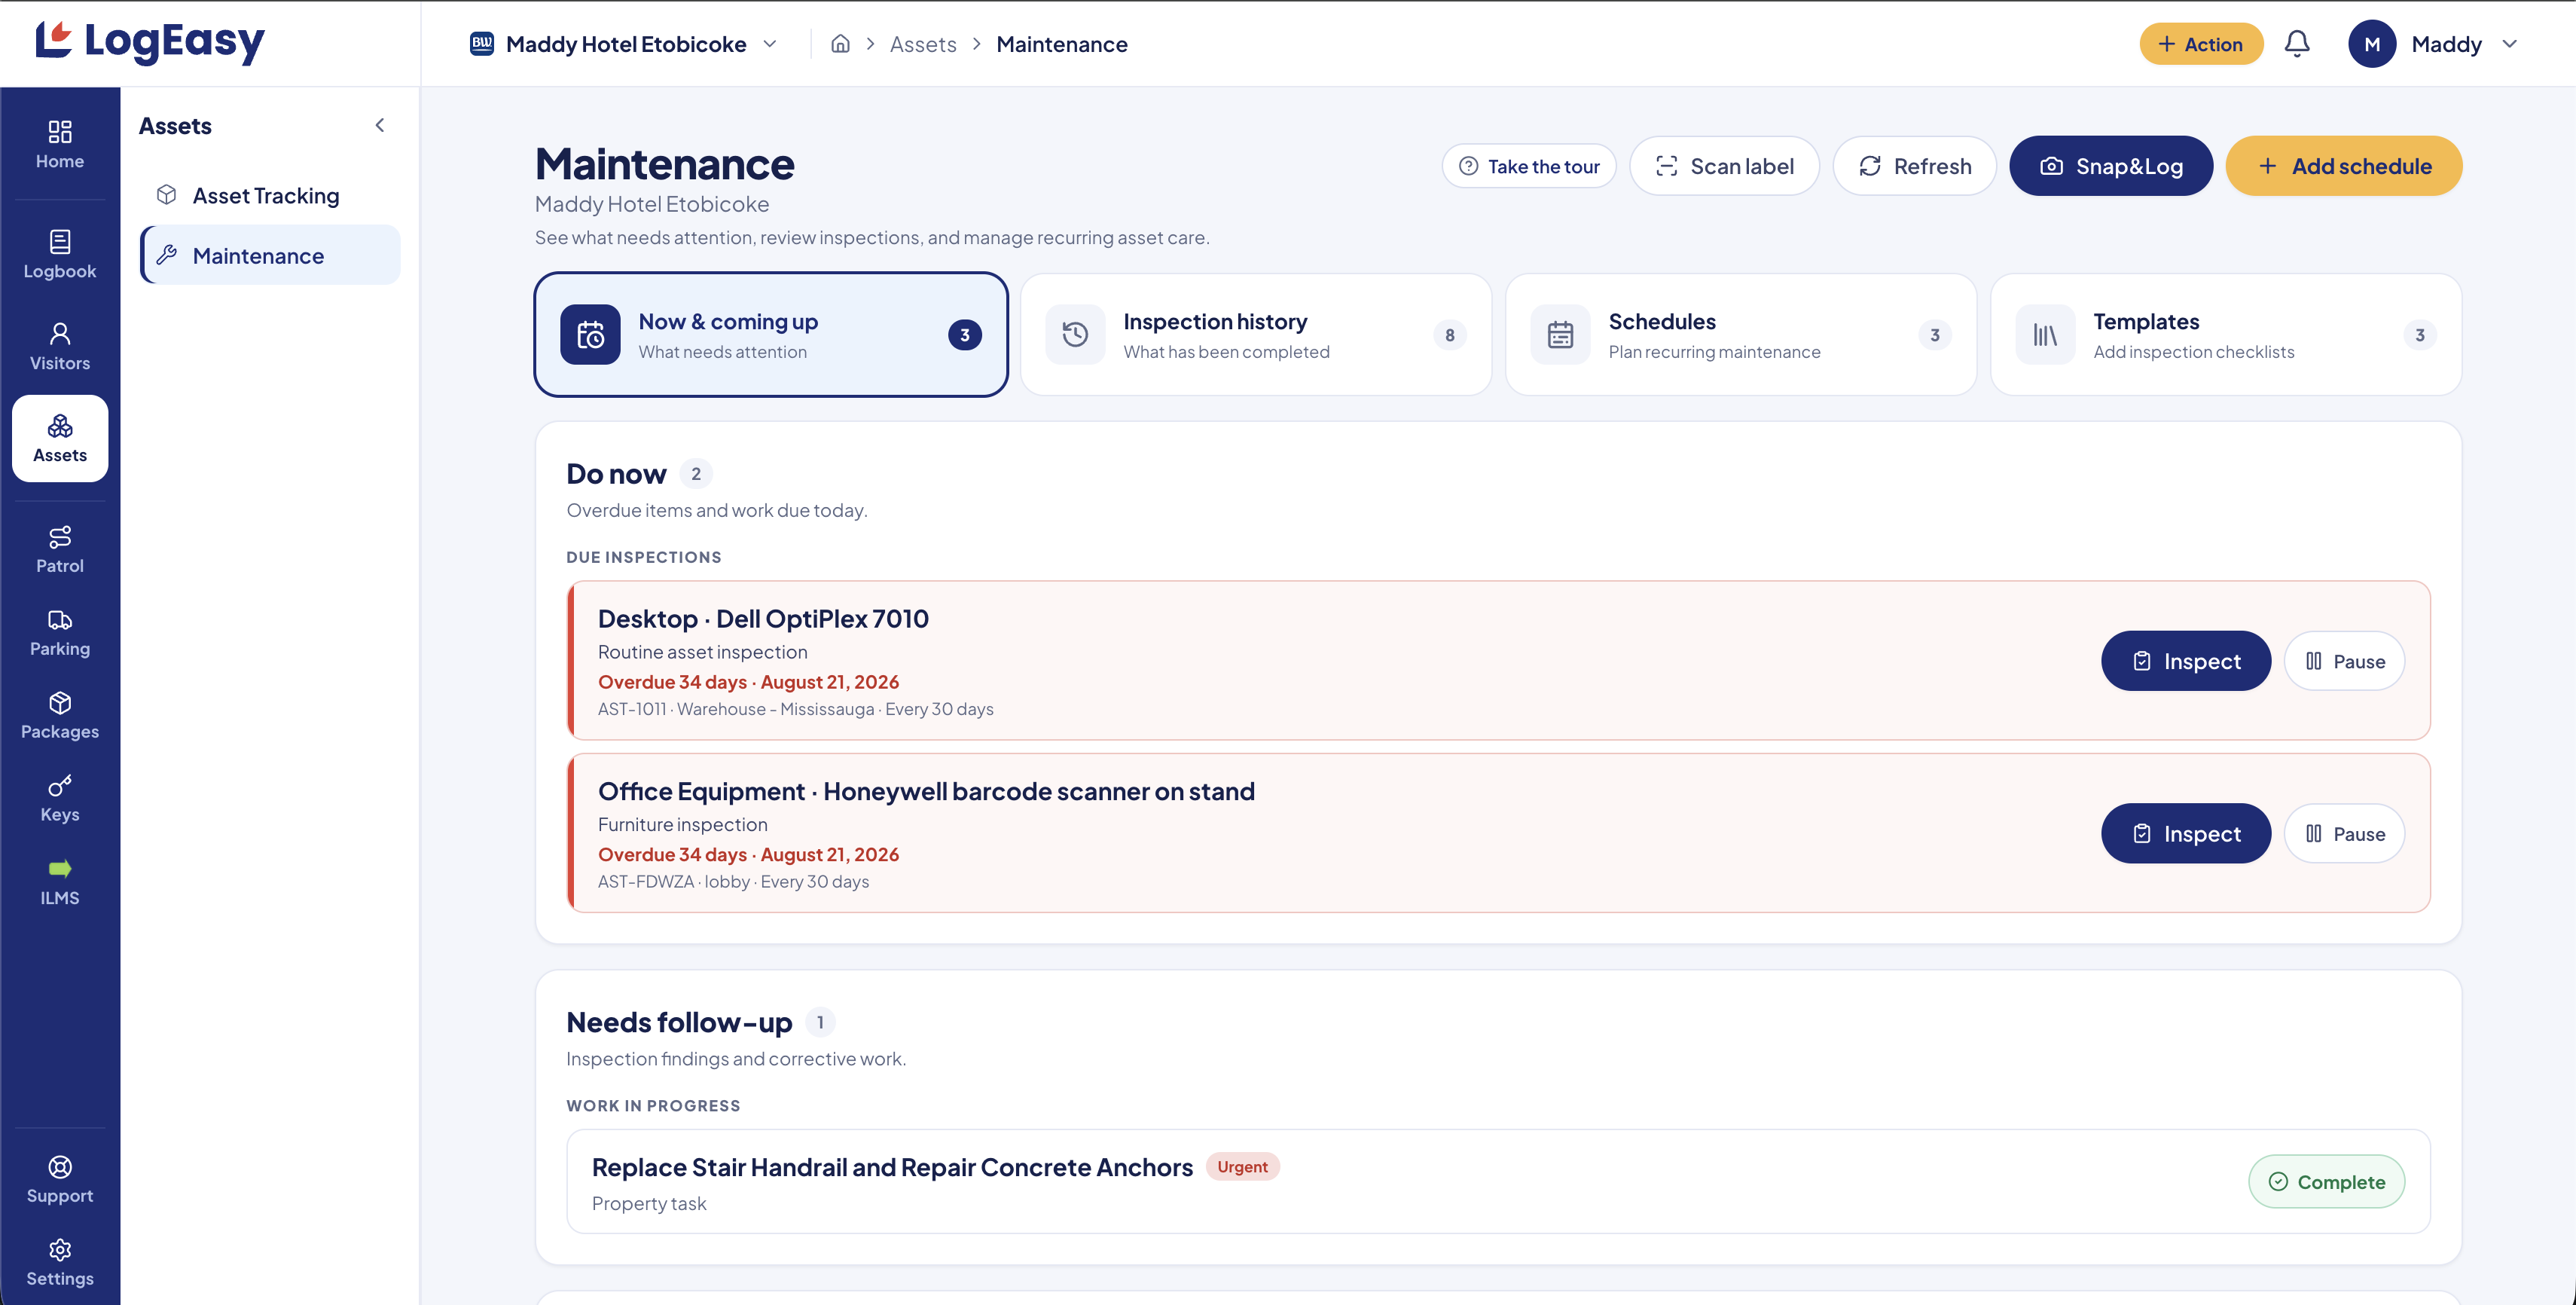Complete the Replace Stair Handrail task
The width and height of the screenshot is (2576, 1305).
[2326, 1182]
